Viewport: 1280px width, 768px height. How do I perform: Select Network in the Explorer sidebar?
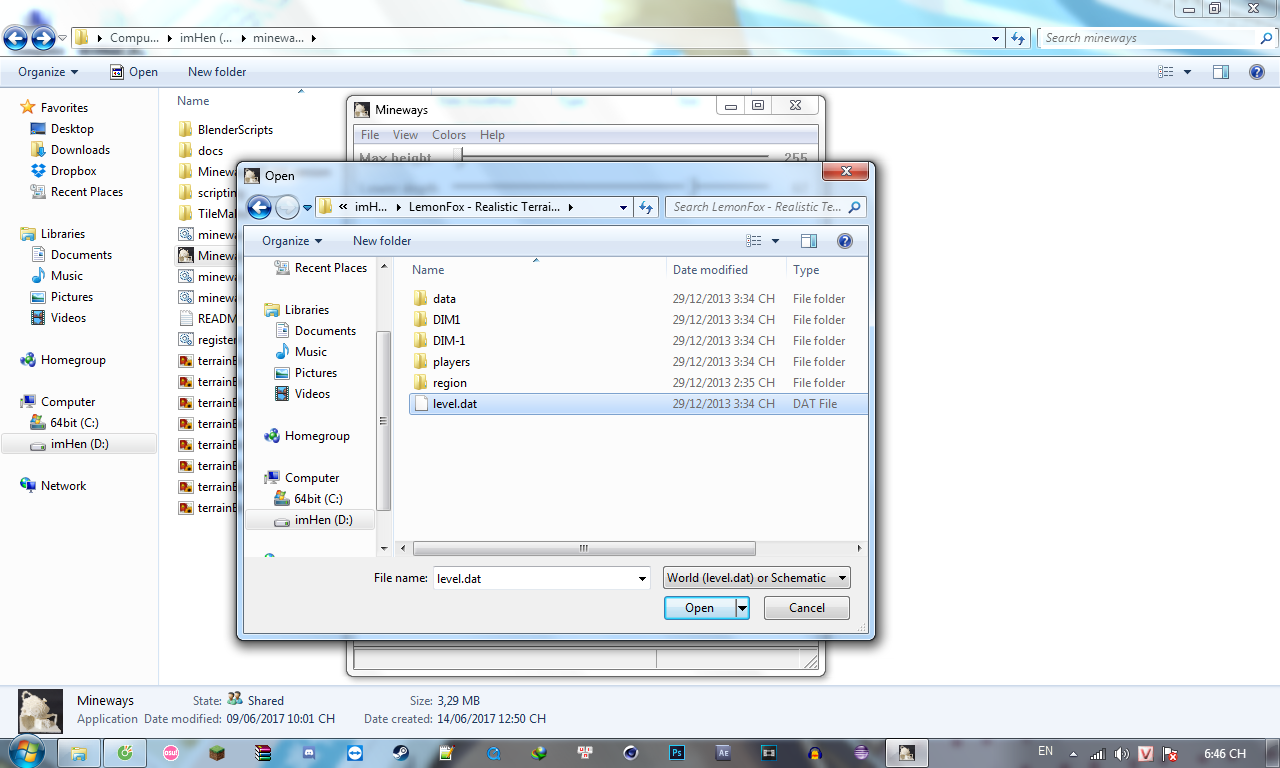click(63, 486)
